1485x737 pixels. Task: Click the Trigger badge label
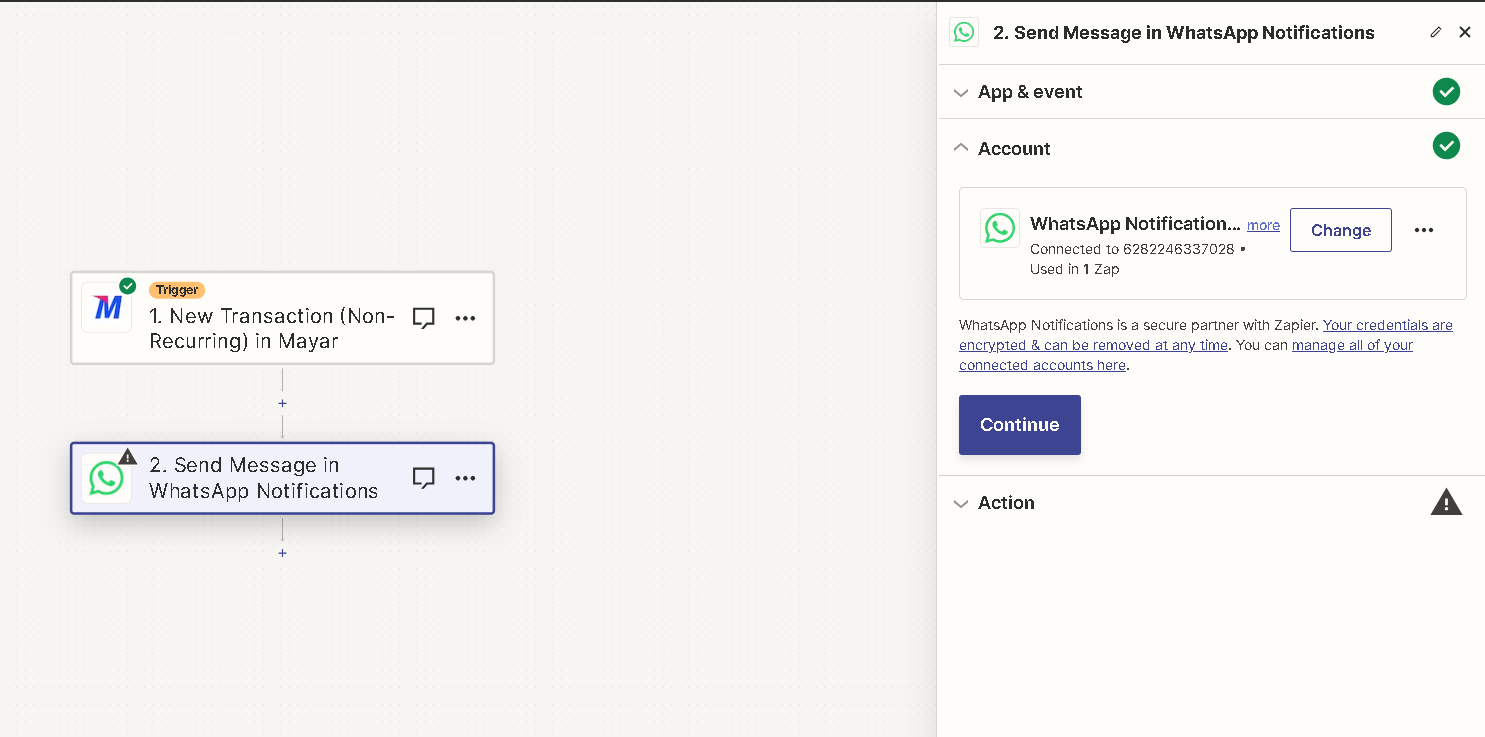[x=177, y=290]
